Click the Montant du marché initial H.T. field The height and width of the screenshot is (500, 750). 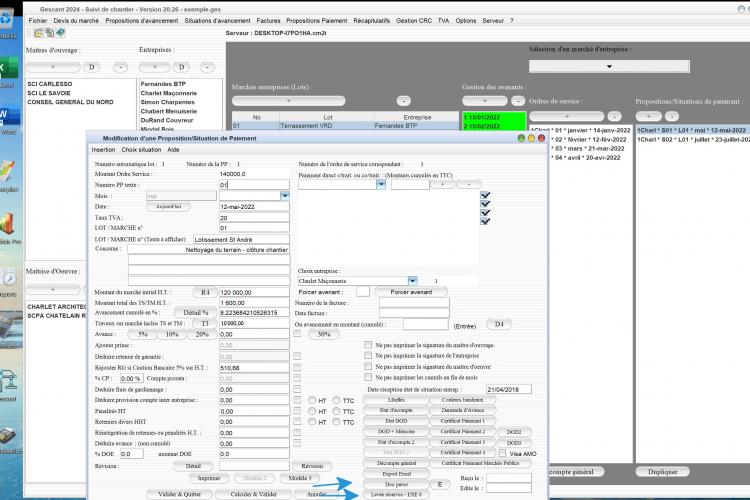254,292
